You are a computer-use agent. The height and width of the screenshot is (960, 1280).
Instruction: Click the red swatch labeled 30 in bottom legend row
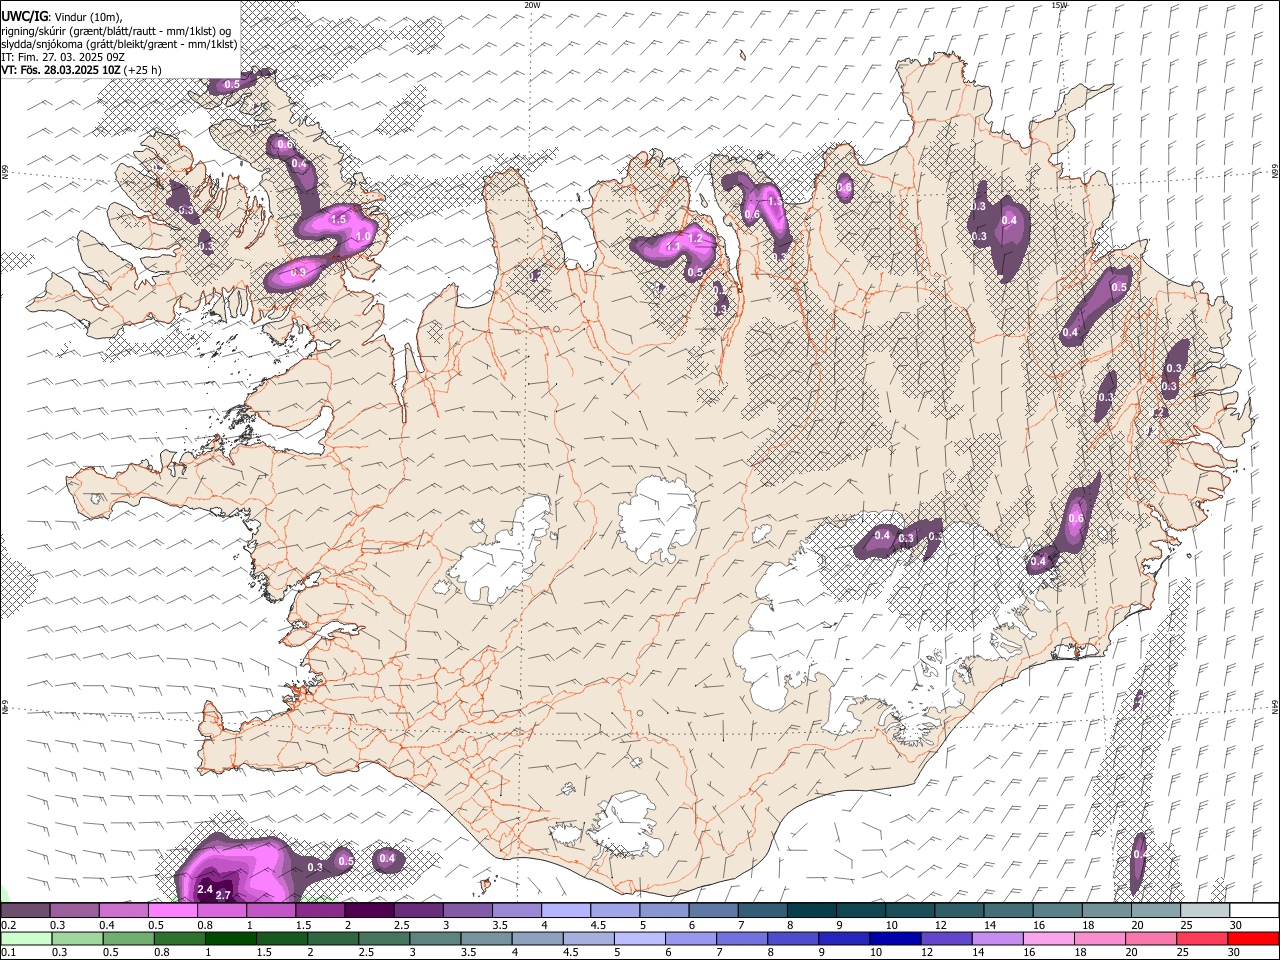tap(1253, 939)
